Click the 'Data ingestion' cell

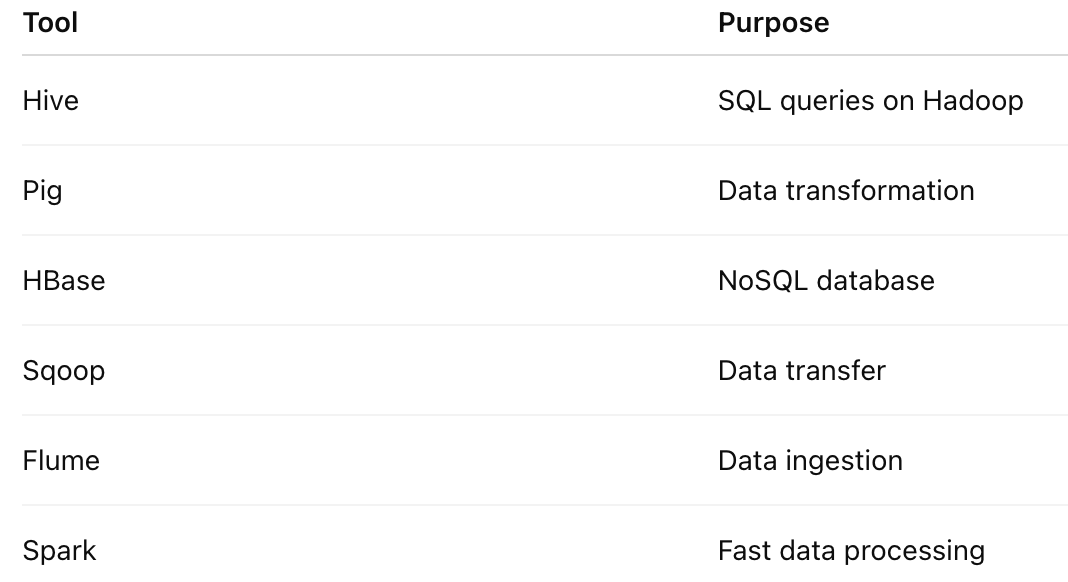click(x=811, y=461)
